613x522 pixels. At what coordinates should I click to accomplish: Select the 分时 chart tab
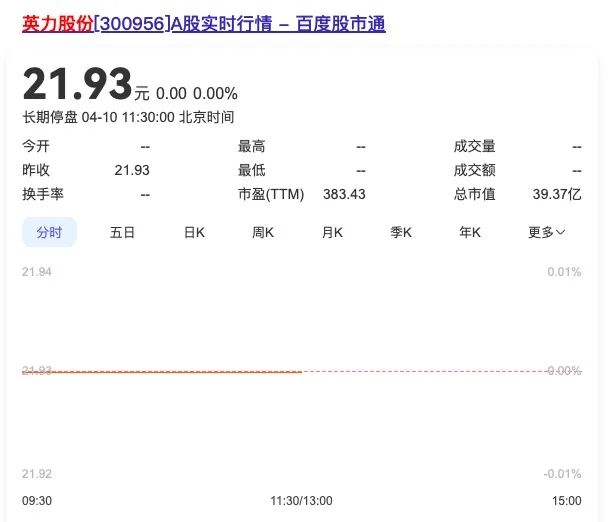[49, 232]
